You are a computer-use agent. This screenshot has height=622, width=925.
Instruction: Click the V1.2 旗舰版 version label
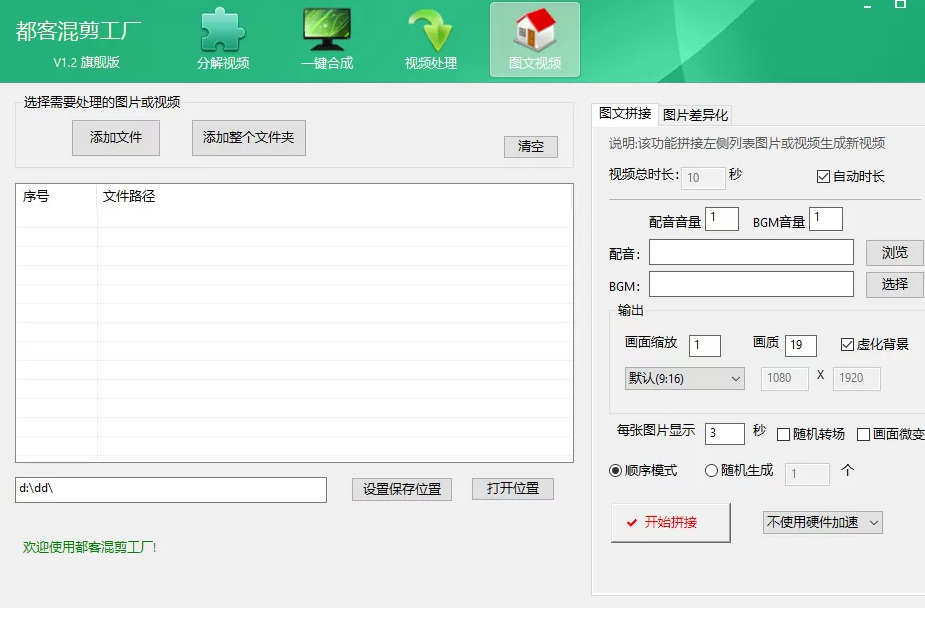86,63
